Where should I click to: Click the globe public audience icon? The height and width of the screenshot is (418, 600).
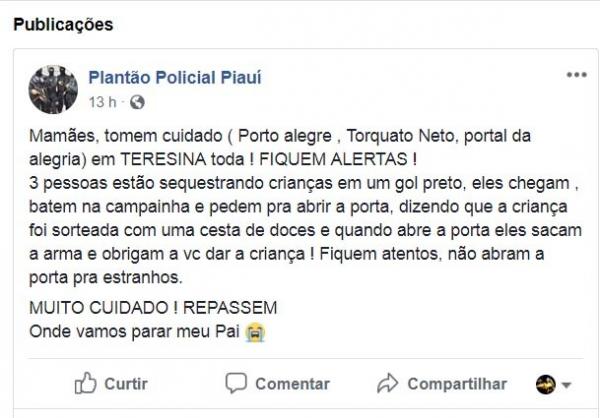tap(137, 102)
